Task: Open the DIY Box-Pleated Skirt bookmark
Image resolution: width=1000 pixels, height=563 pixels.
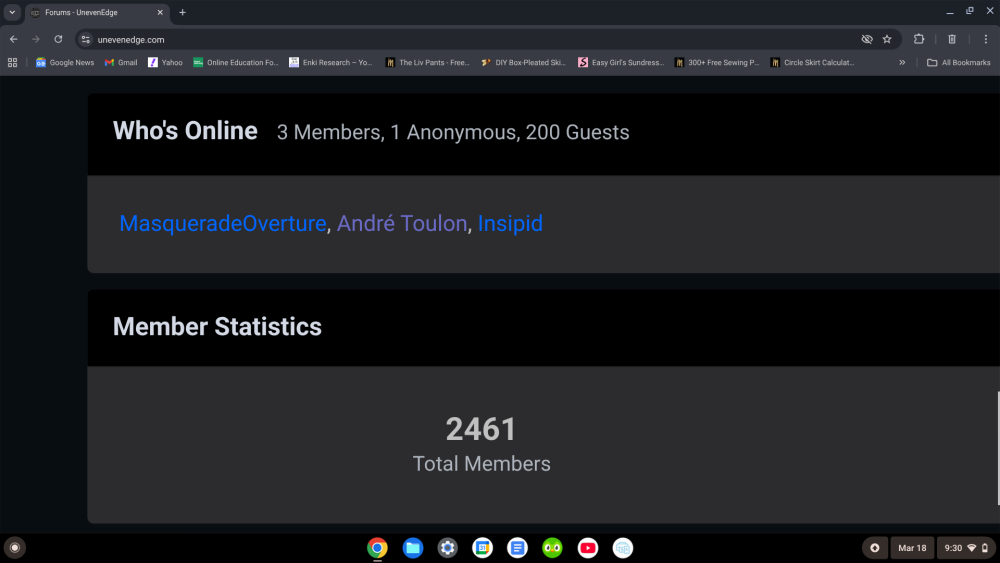Action: click(524, 62)
